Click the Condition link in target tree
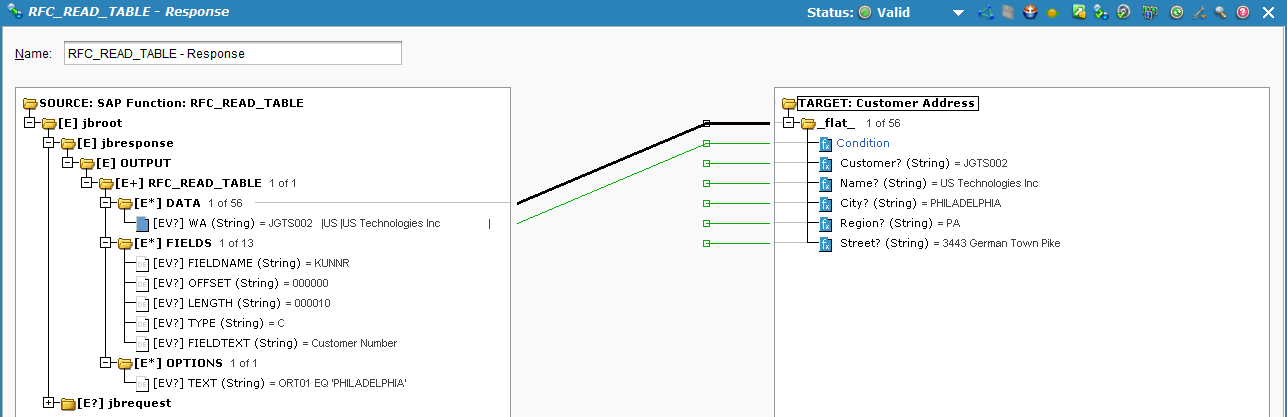Screen dimensions: 1287x417 862,143
